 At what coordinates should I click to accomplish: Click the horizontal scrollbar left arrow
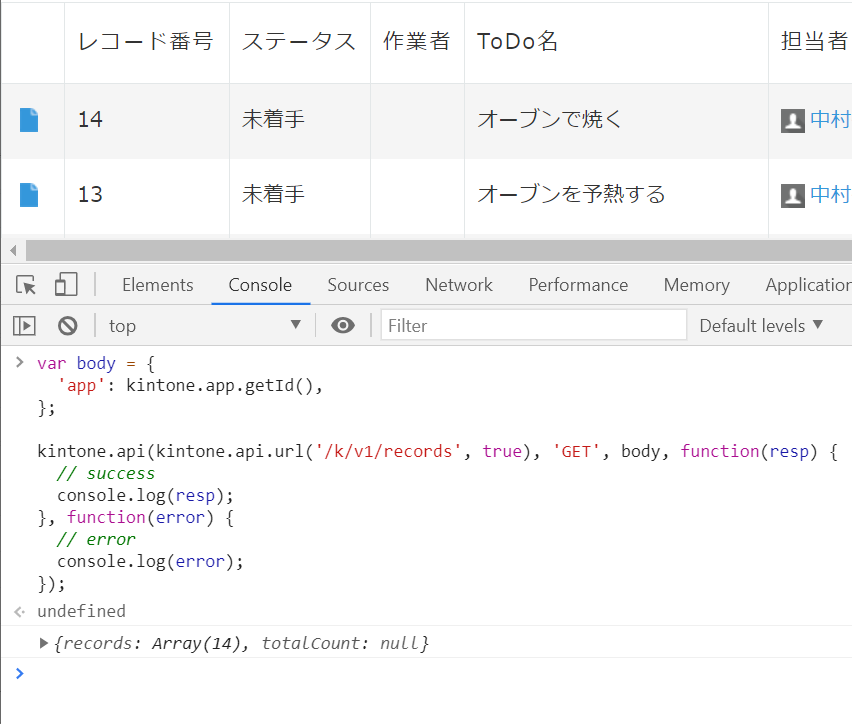(x=14, y=251)
